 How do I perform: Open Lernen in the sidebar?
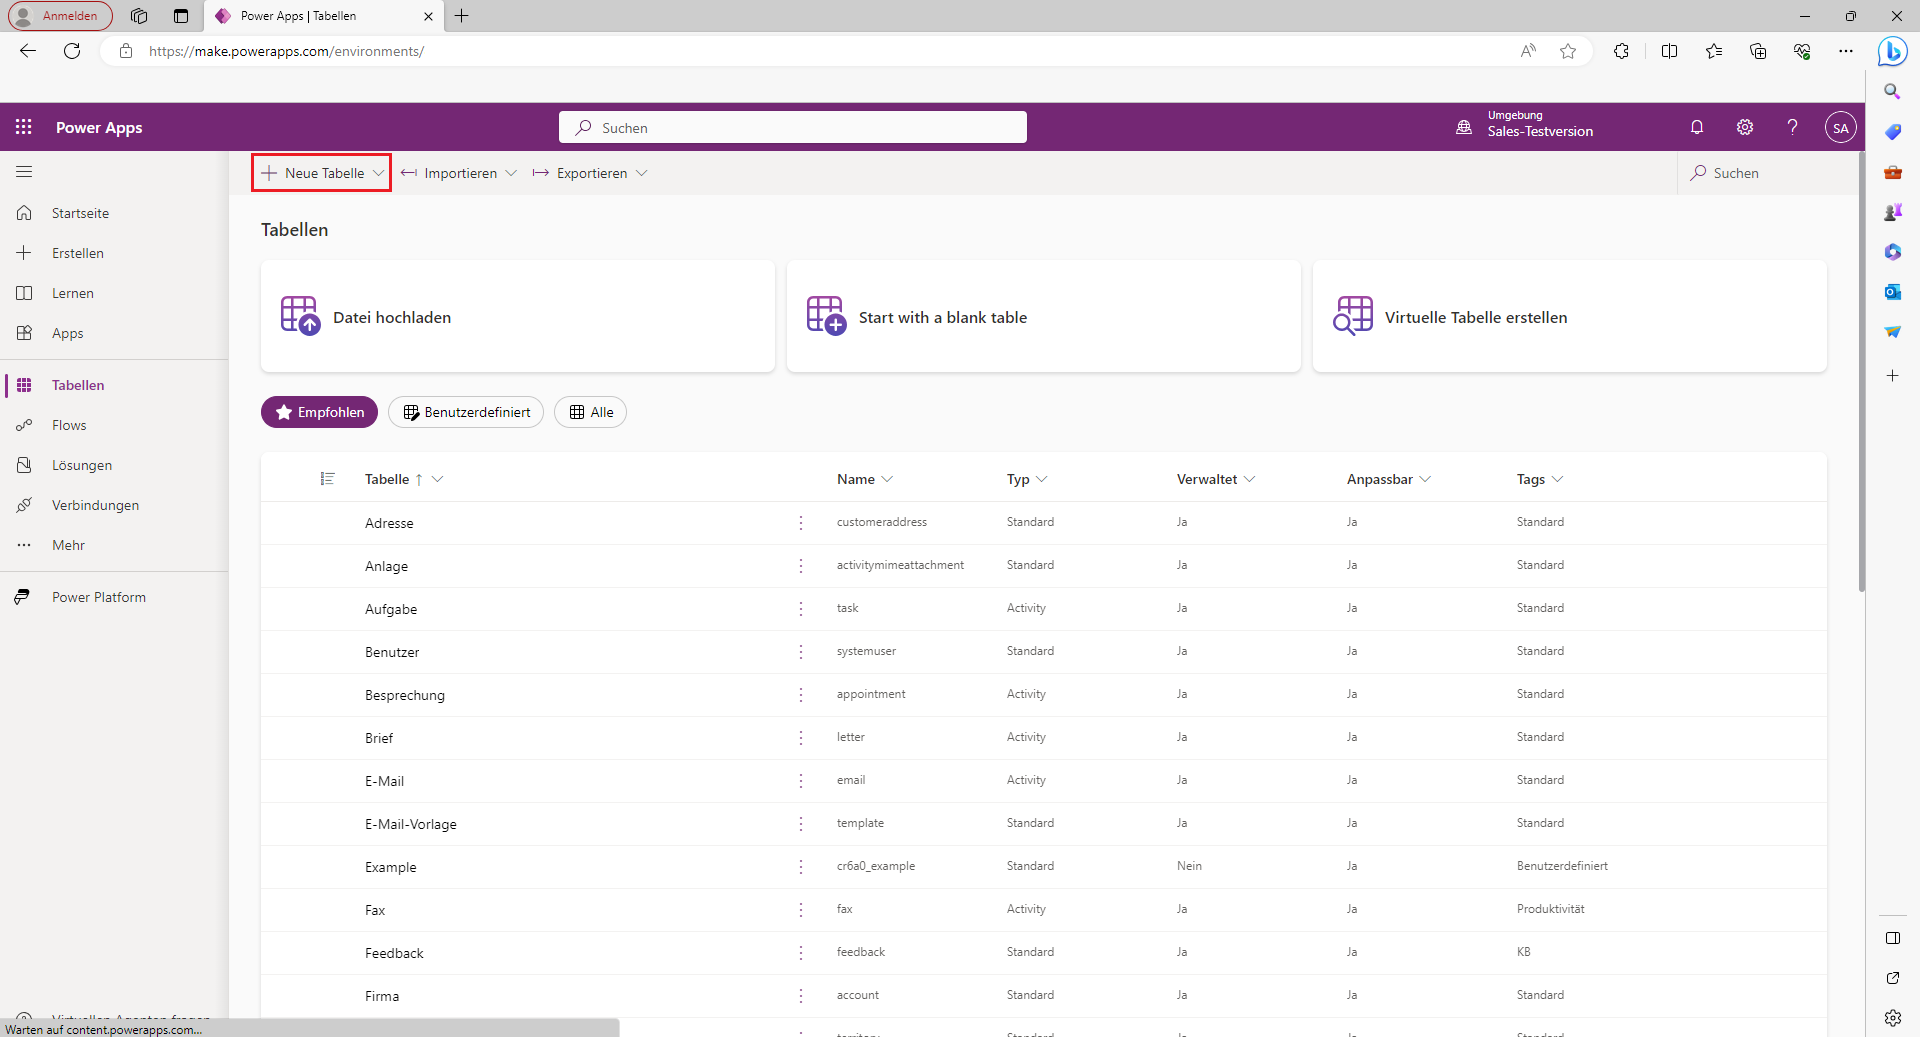[x=114, y=293]
